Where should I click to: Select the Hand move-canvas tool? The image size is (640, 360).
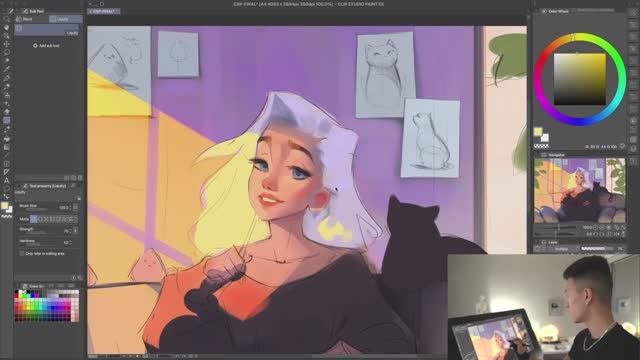(7, 27)
